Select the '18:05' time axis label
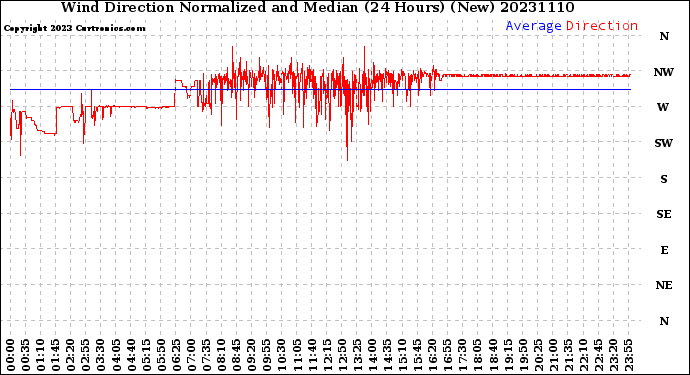 [477, 355]
